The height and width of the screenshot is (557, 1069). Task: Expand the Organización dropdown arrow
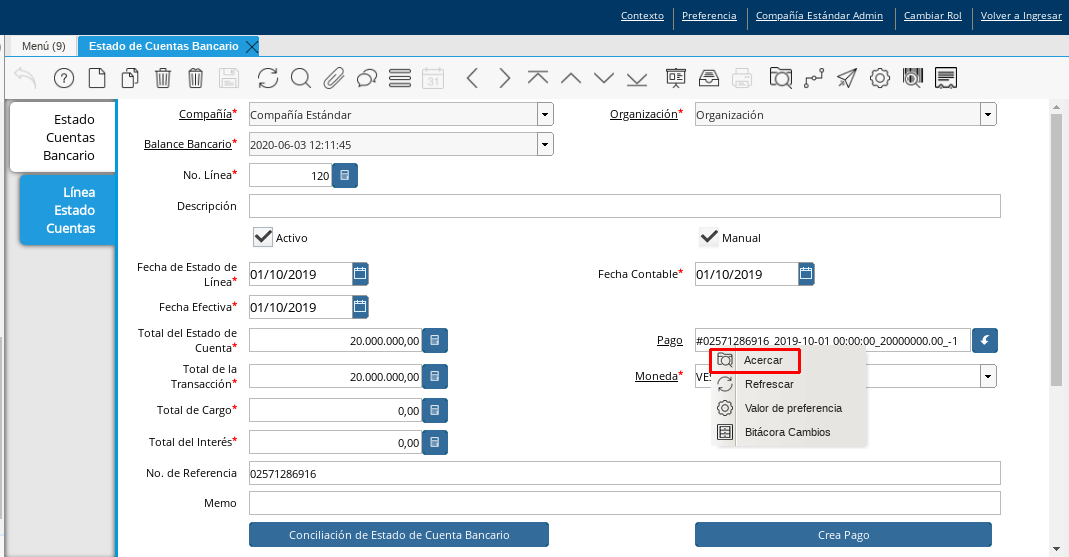(x=988, y=114)
